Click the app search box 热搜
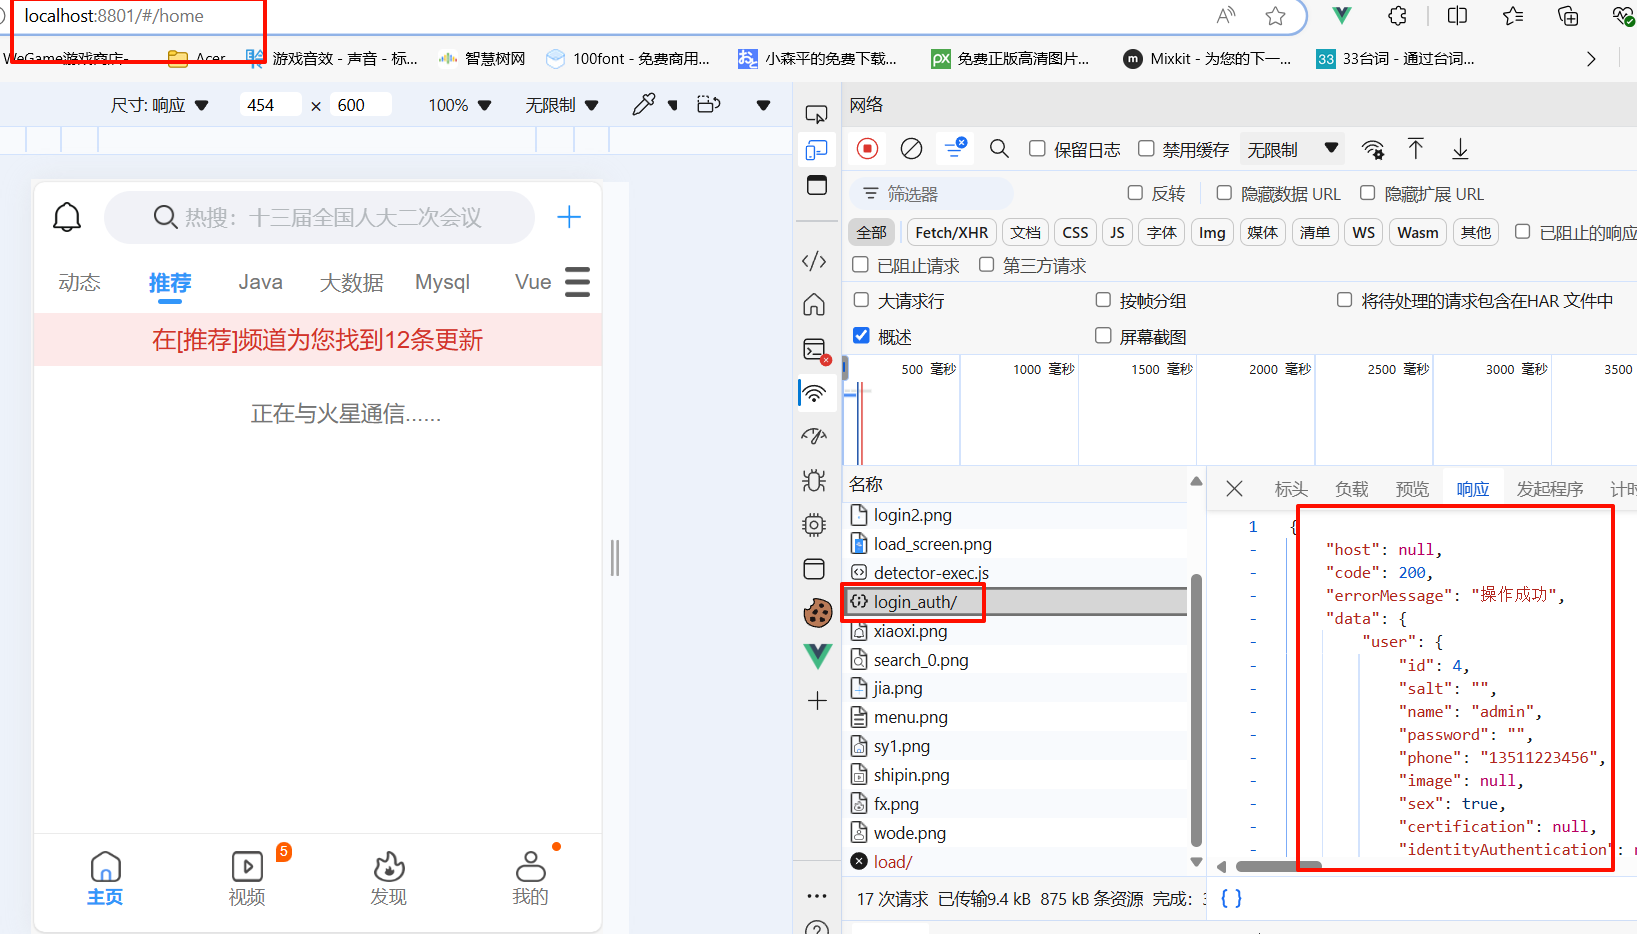This screenshot has width=1637, height=934. pos(320,217)
